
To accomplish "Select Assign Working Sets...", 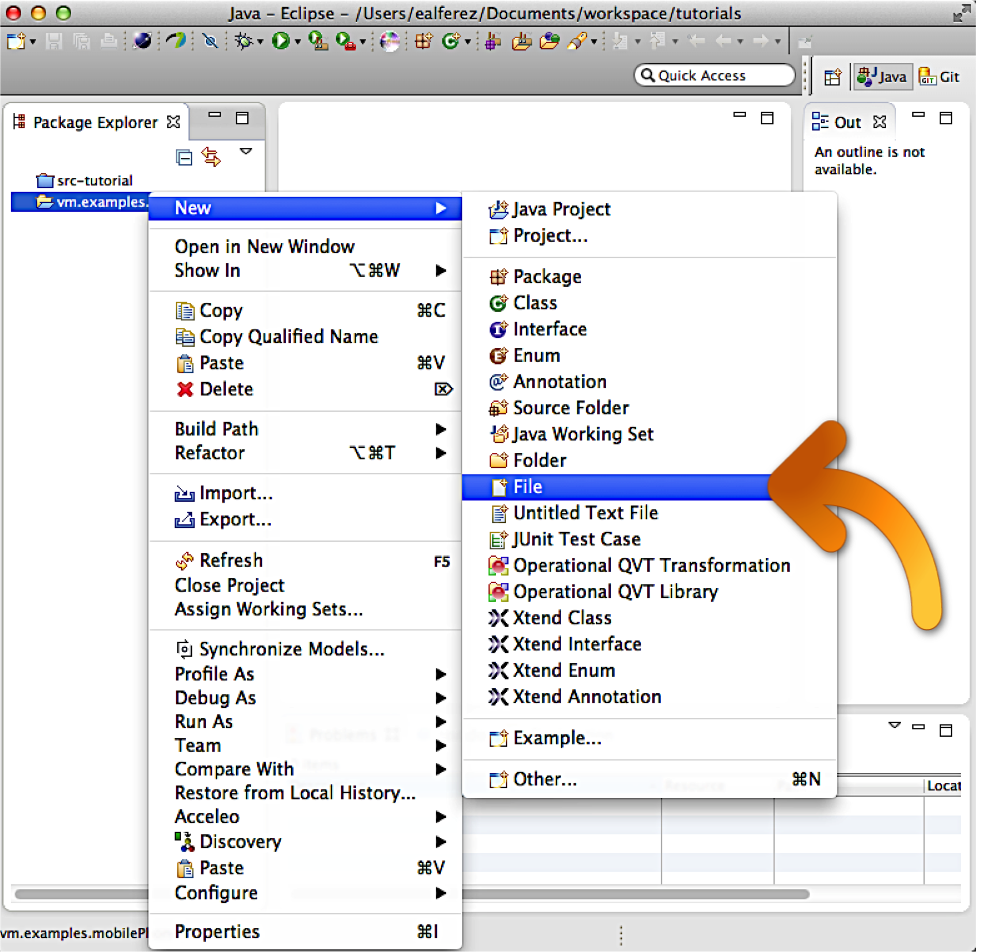I will pos(305,609).
